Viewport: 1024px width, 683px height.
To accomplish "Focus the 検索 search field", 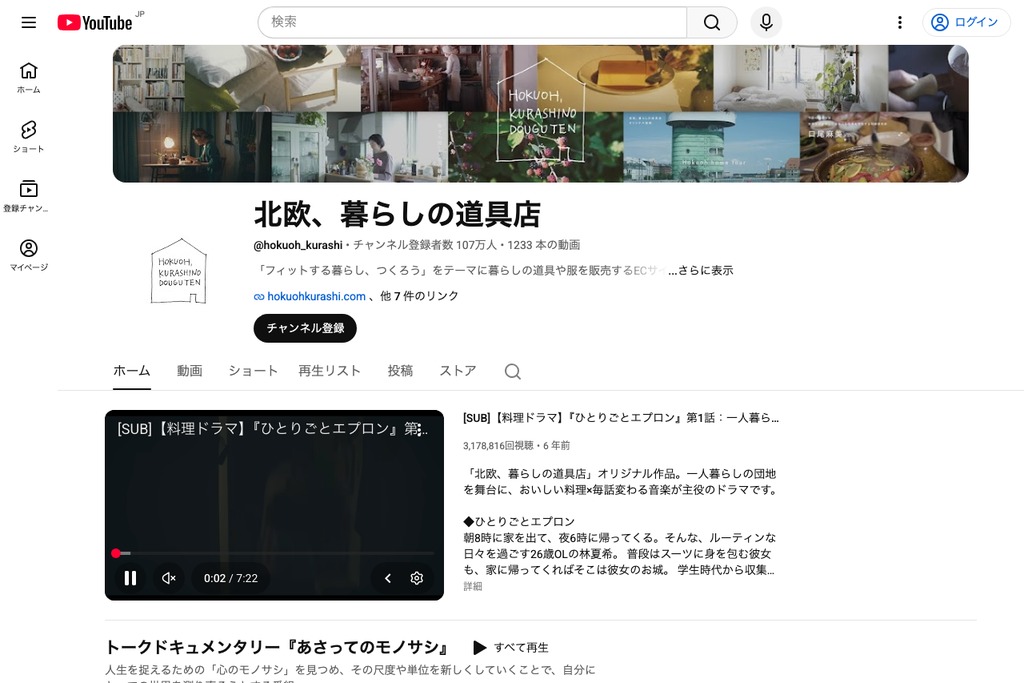I will [472, 22].
